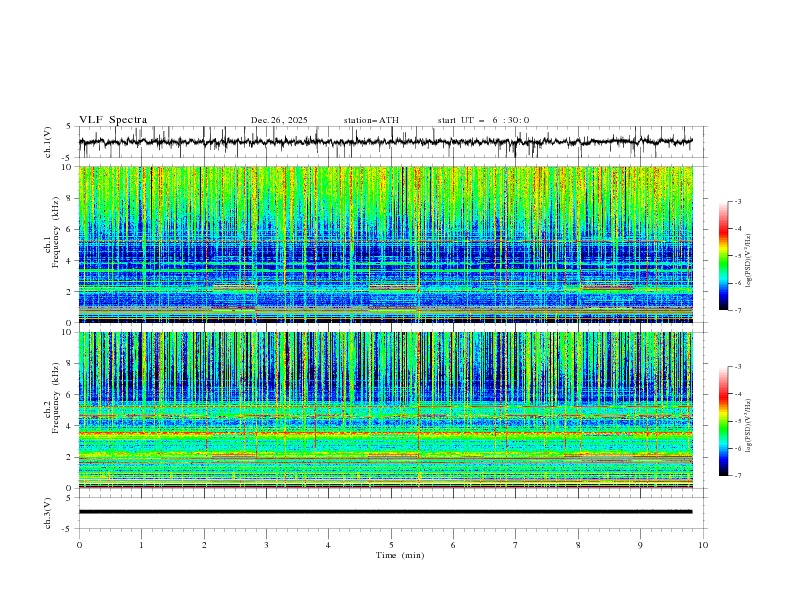This screenshot has height=612, width=792.
Task: Click the ch.3(V) flat black waveform trace
Action: pyautogui.click(x=385, y=512)
